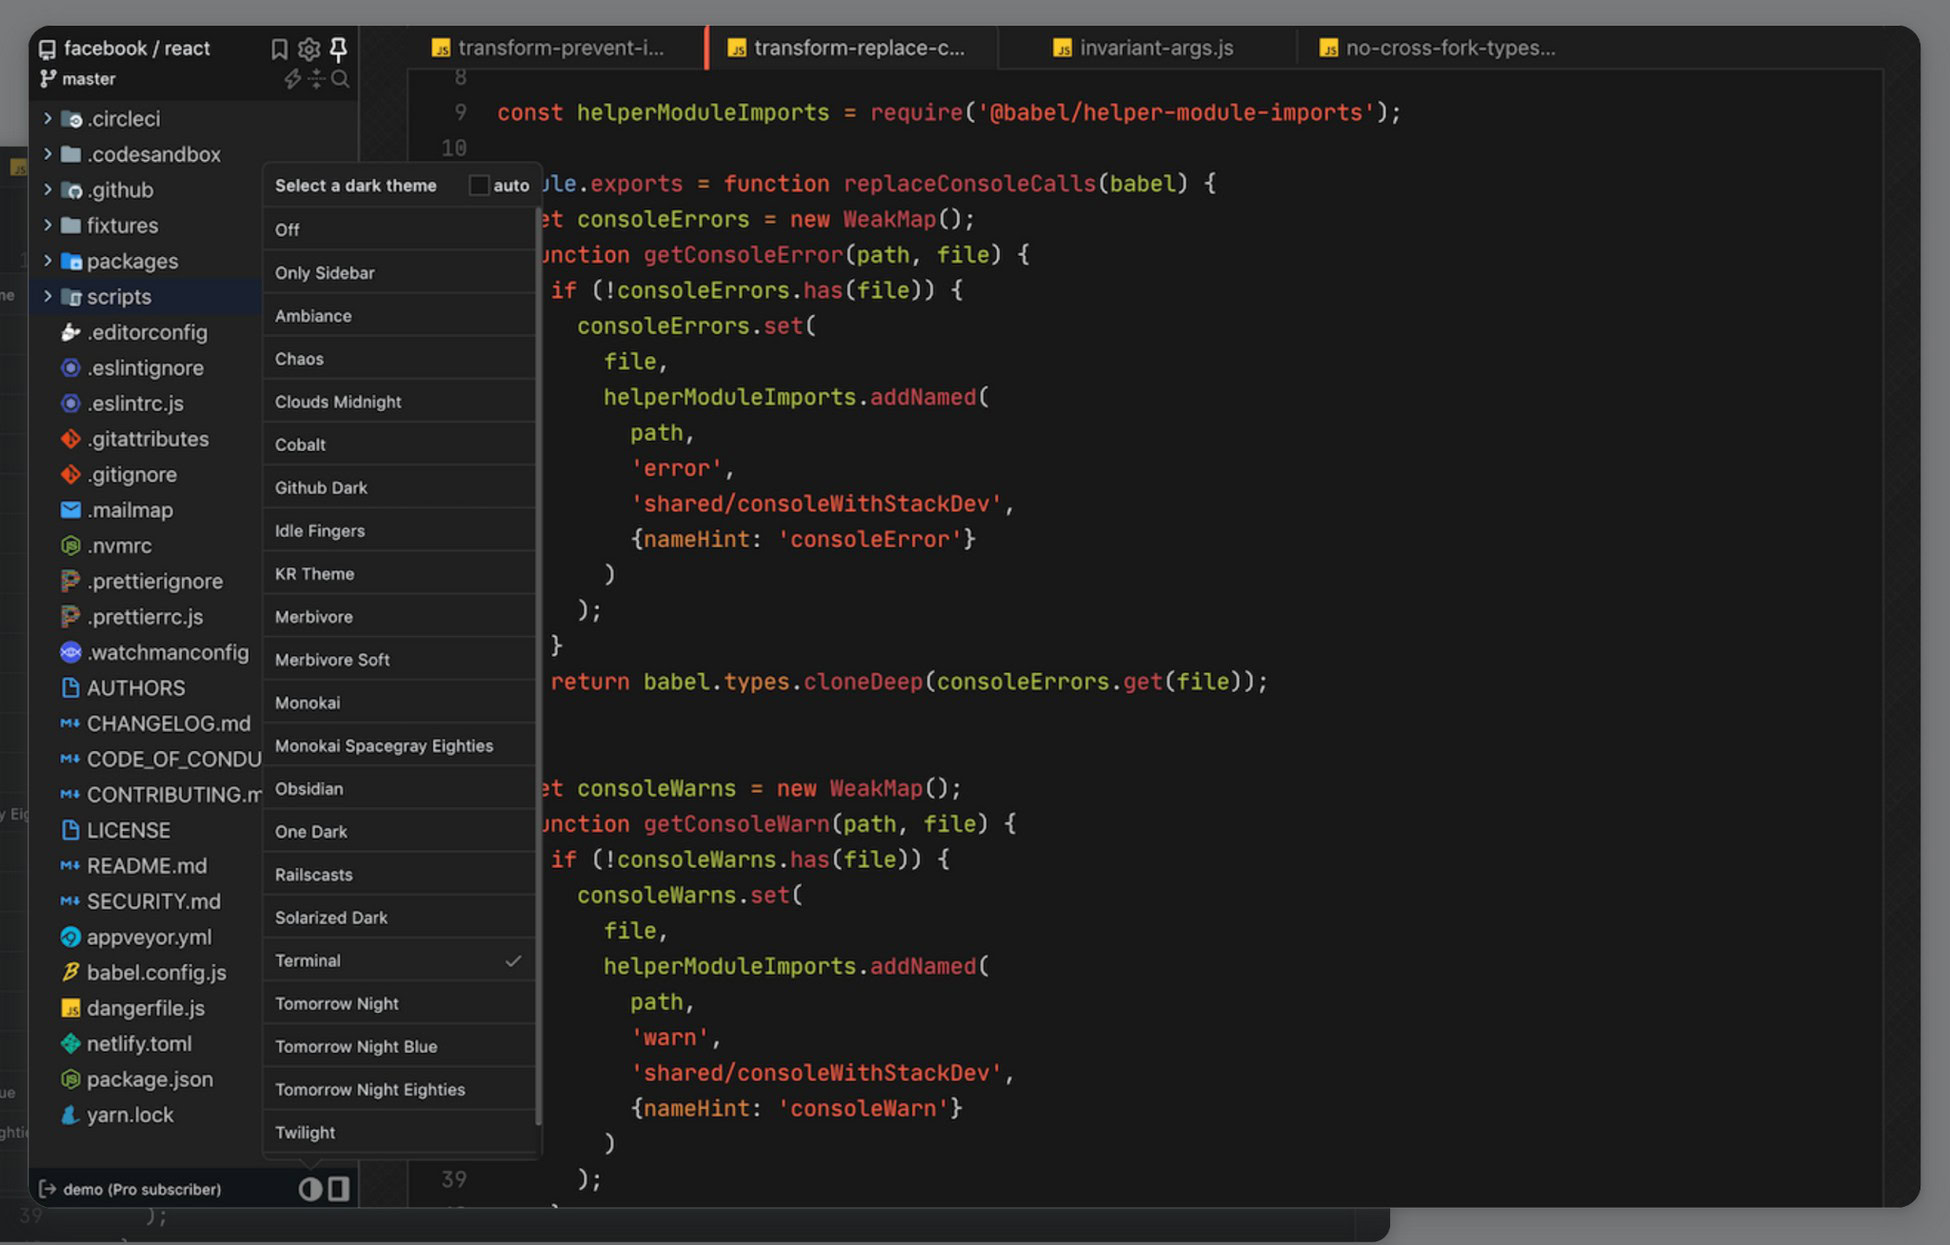Choose Github Dark theme
The height and width of the screenshot is (1245, 1950).
click(x=399, y=487)
